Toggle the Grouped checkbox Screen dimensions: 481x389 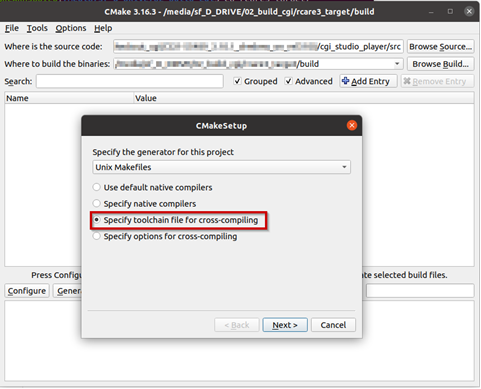click(237, 81)
